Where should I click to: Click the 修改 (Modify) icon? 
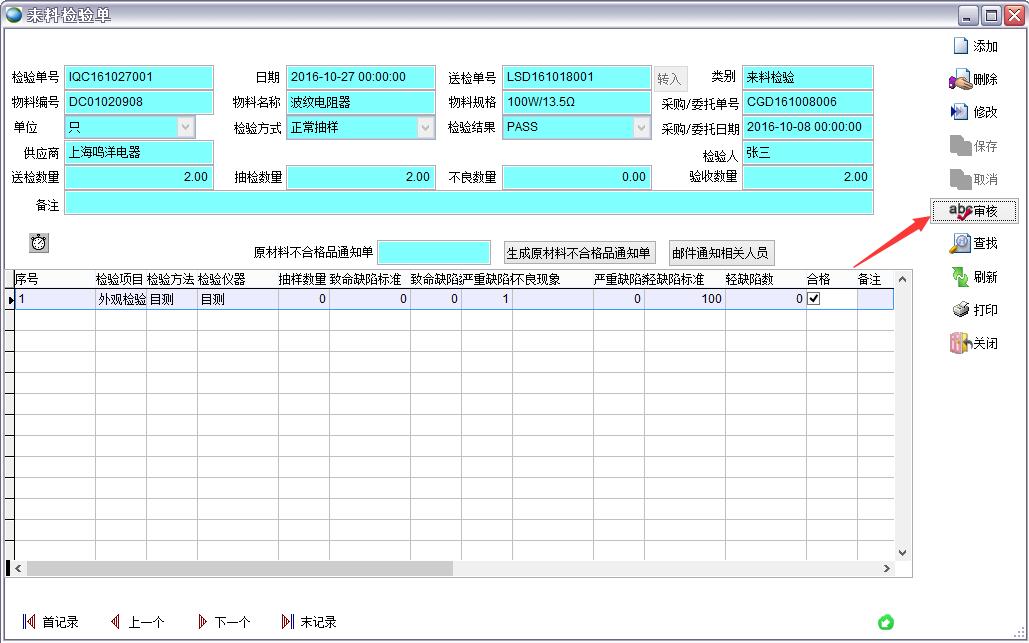[961, 112]
